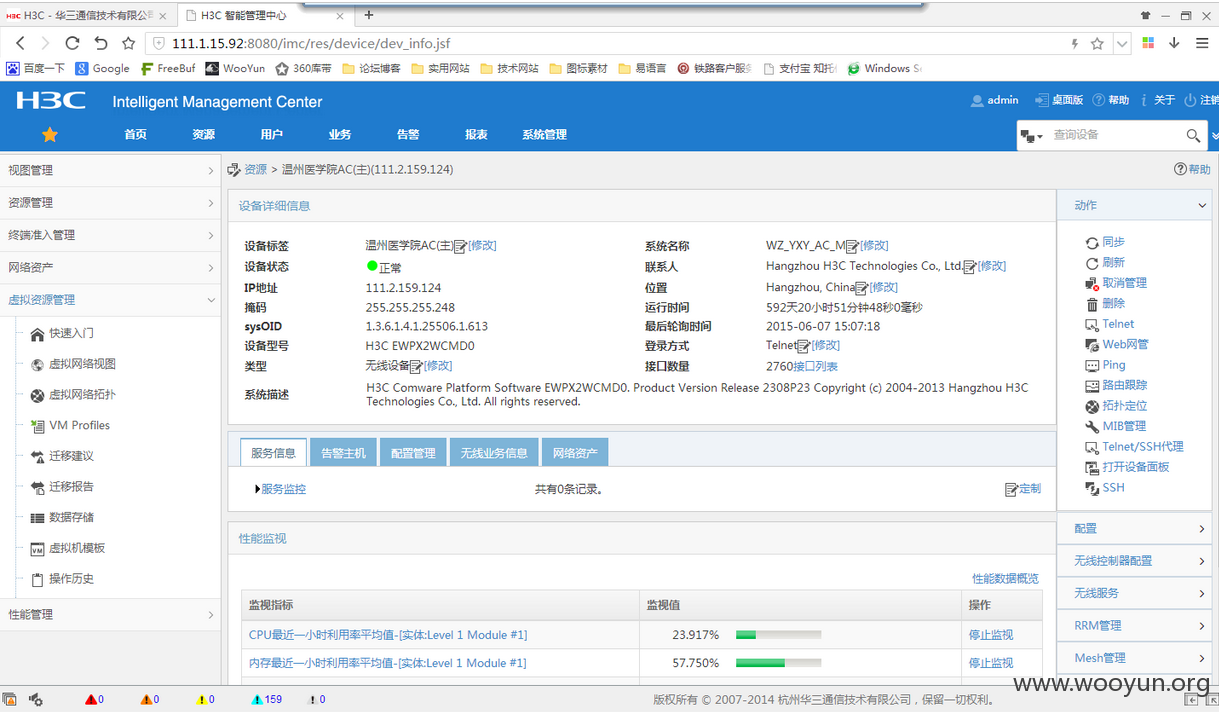Viewport: 1219px width, 712px height.
Task: Open 迁移报告 sidebar item
Action: click(x=71, y=487)
